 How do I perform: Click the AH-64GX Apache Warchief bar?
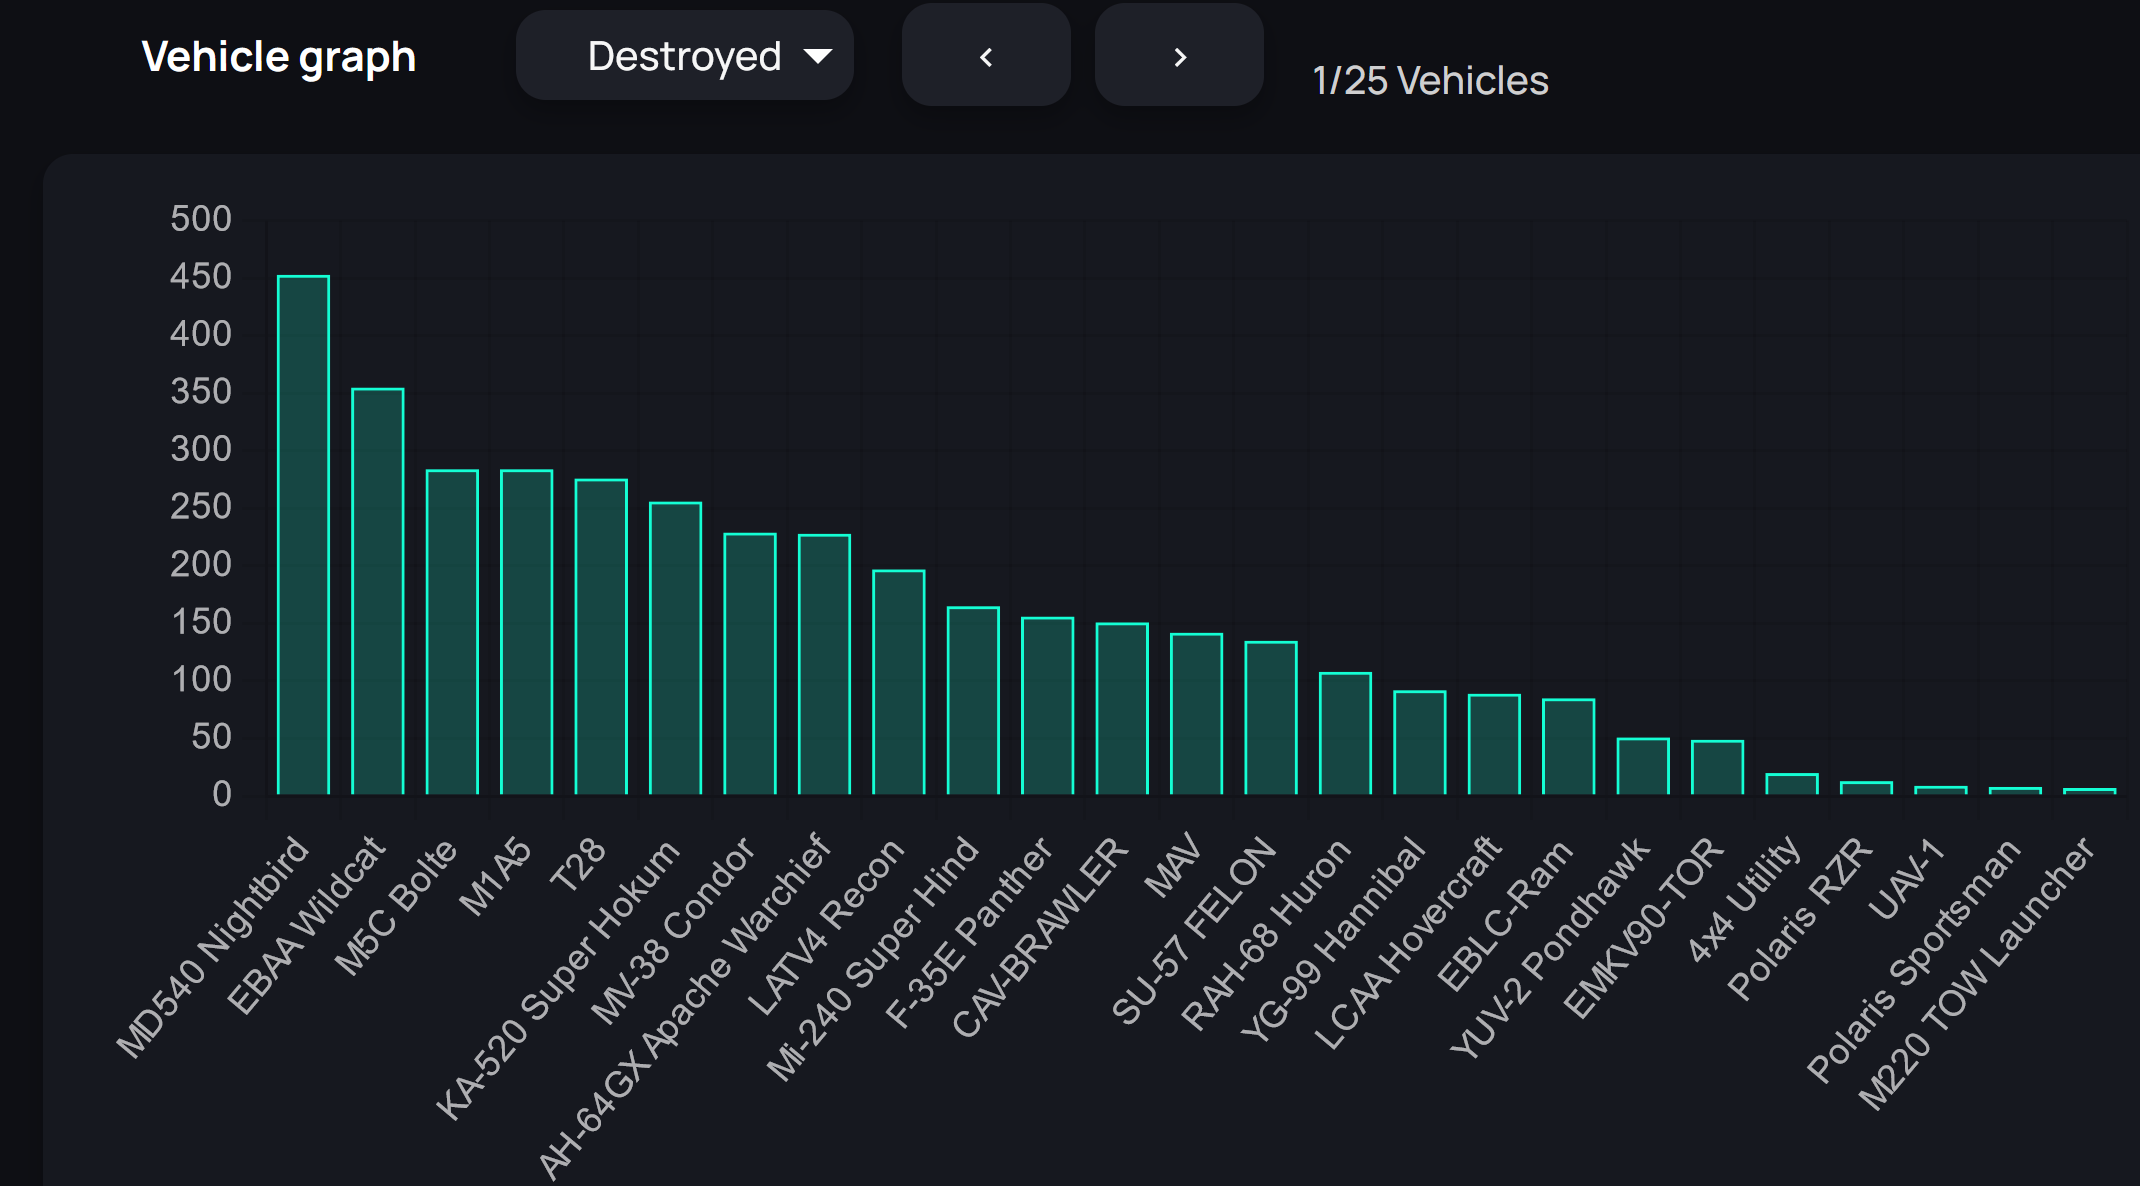point(824,665)
